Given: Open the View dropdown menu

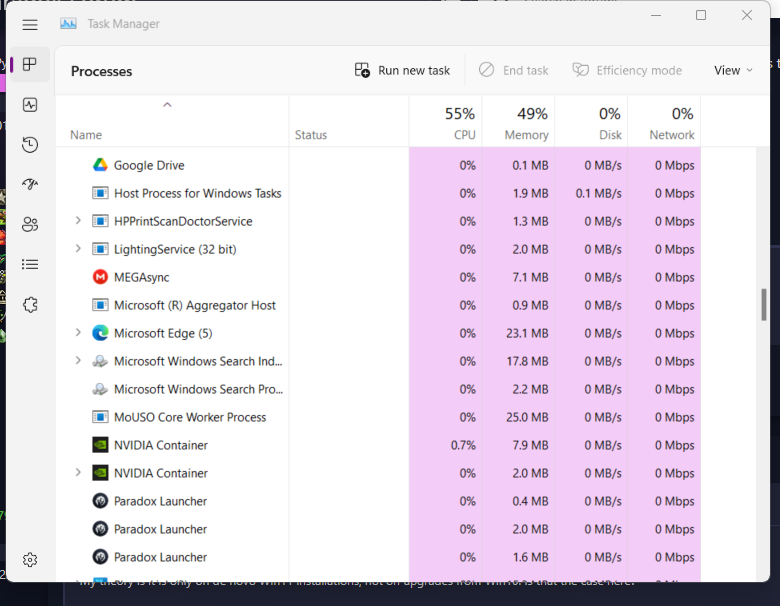Looking at the screenshot, I should pyautogui.click(x=733, y=70).
